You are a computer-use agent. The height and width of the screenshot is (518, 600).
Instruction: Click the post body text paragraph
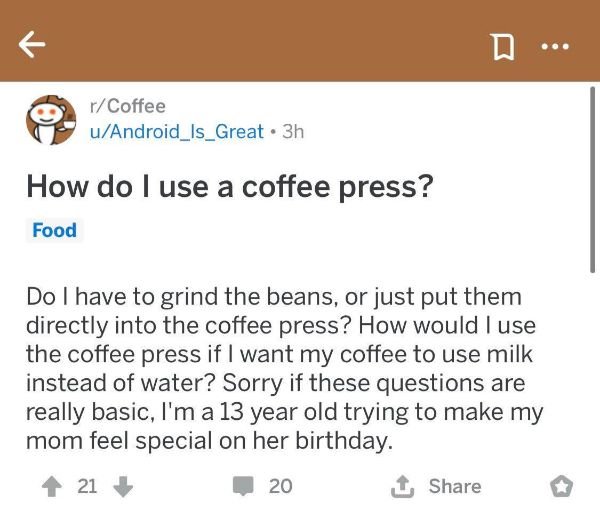tap(285, 369)
